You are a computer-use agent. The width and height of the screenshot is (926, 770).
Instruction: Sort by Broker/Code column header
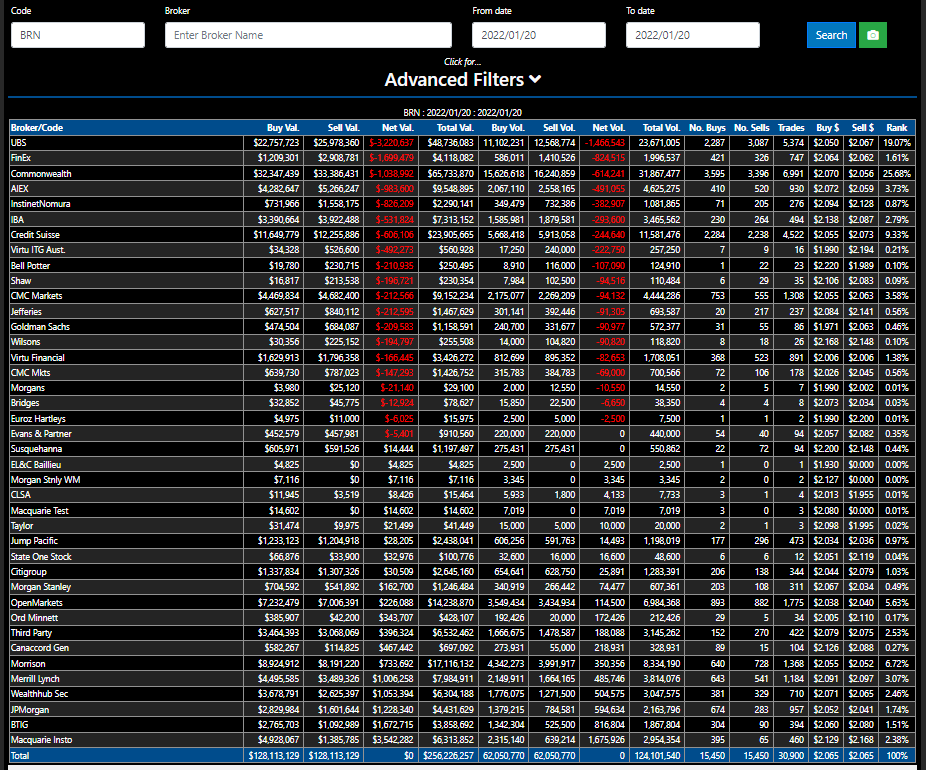click(x=38, y=128)
